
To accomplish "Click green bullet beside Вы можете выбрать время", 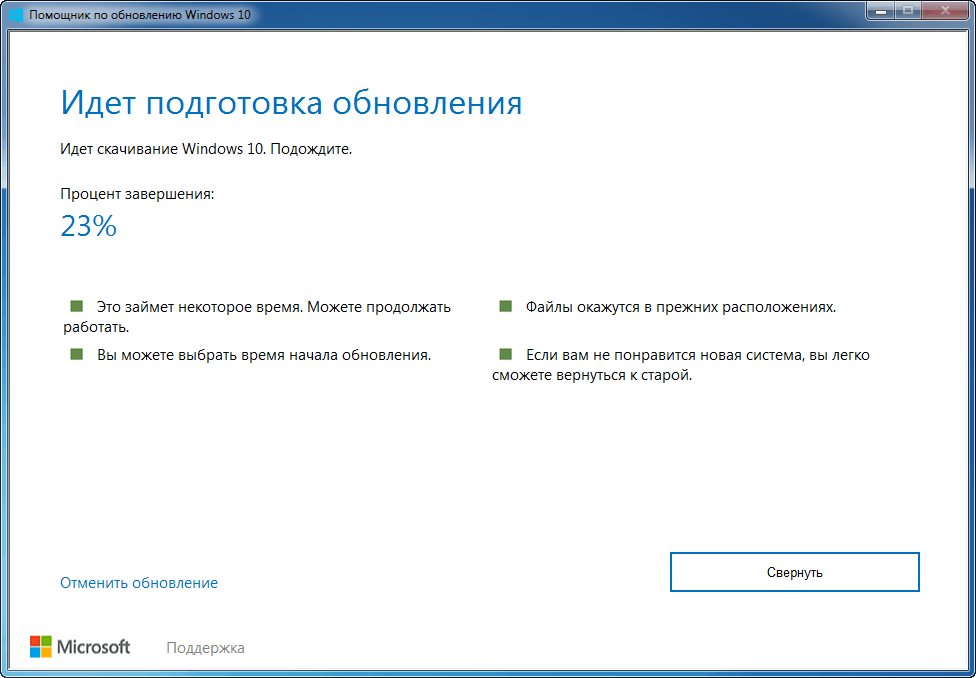I will 77,354.
